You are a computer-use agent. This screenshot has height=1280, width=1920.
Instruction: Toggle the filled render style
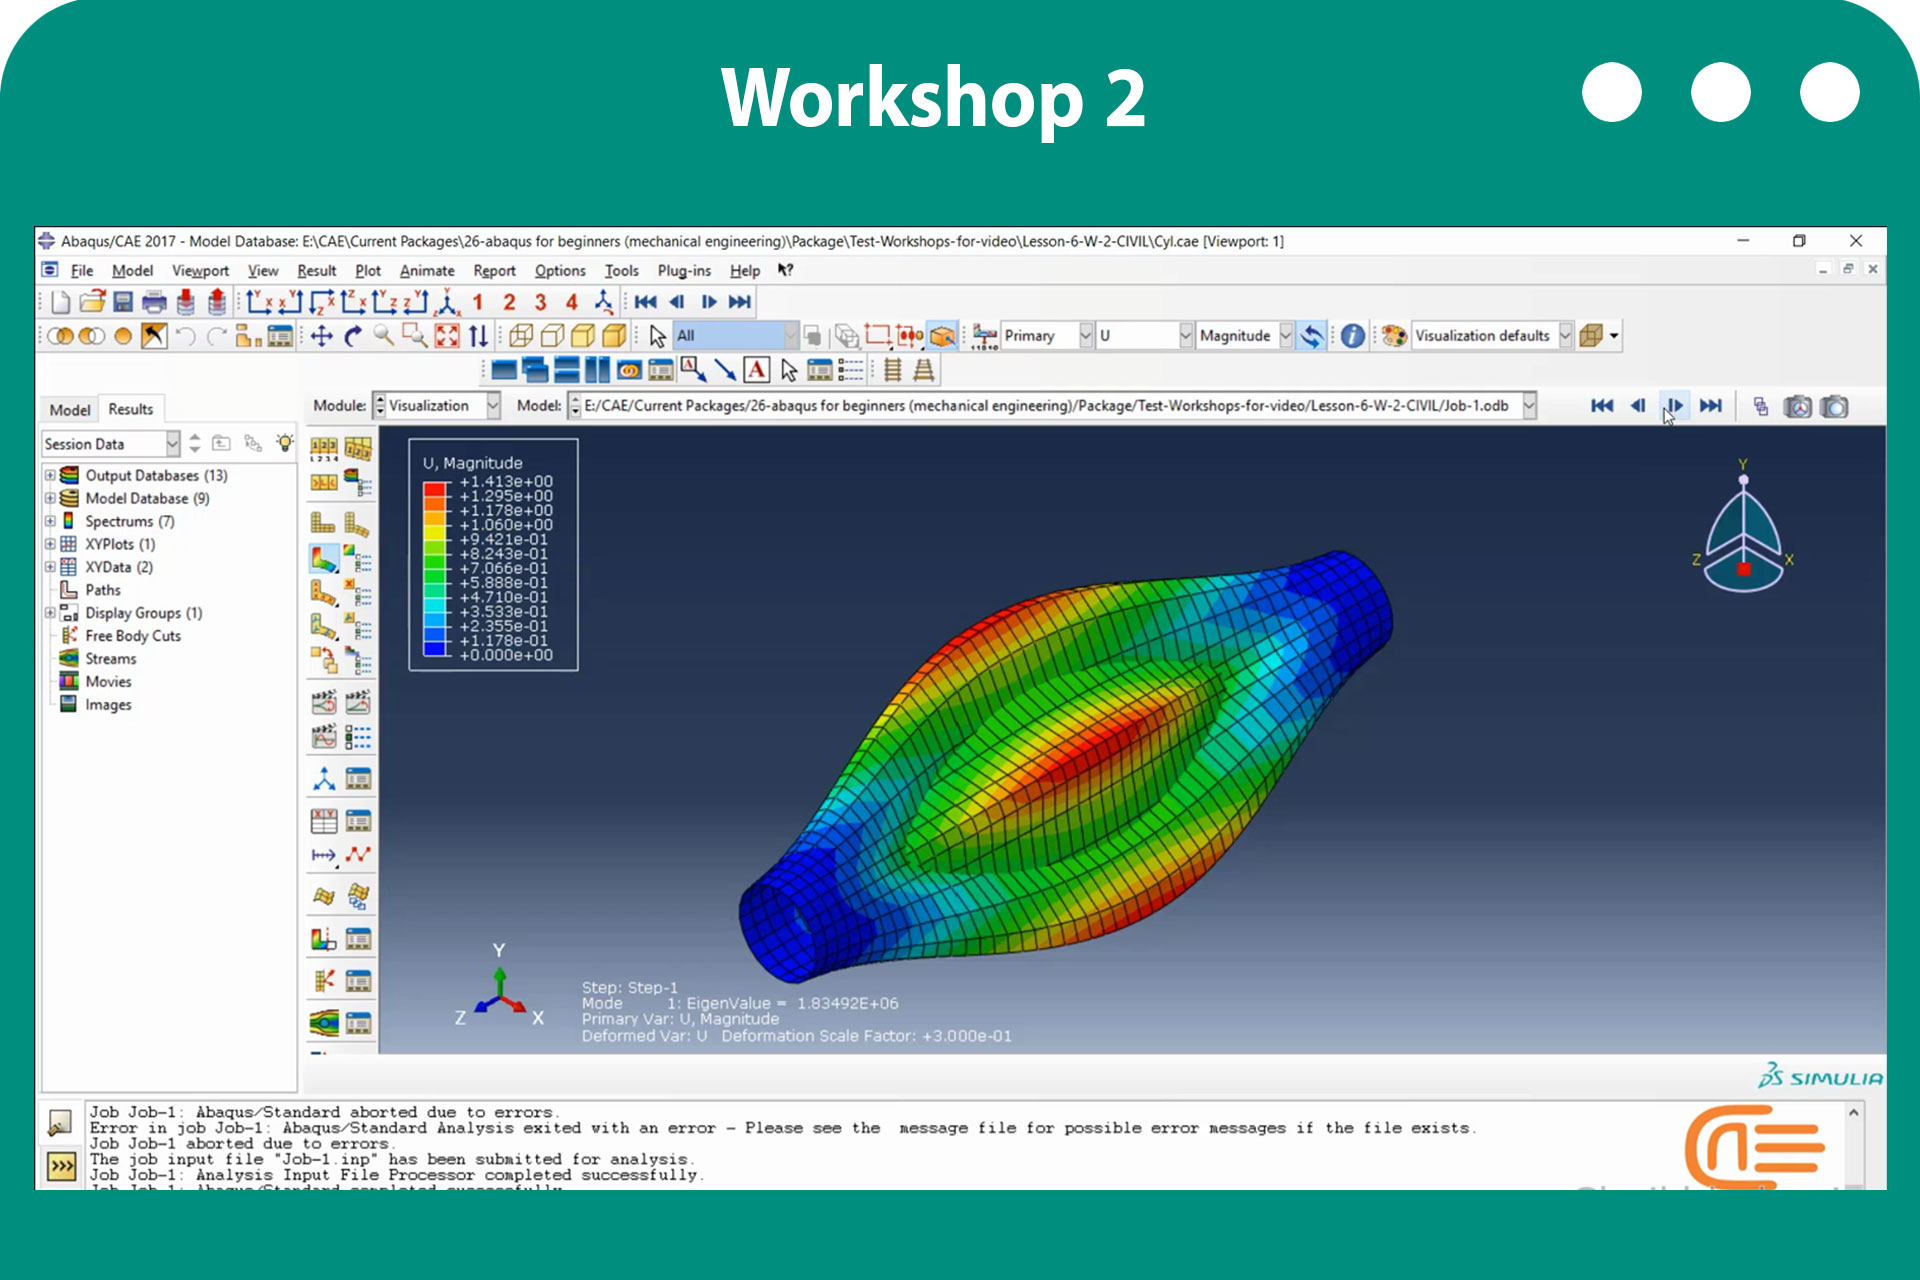click(583, 336)
